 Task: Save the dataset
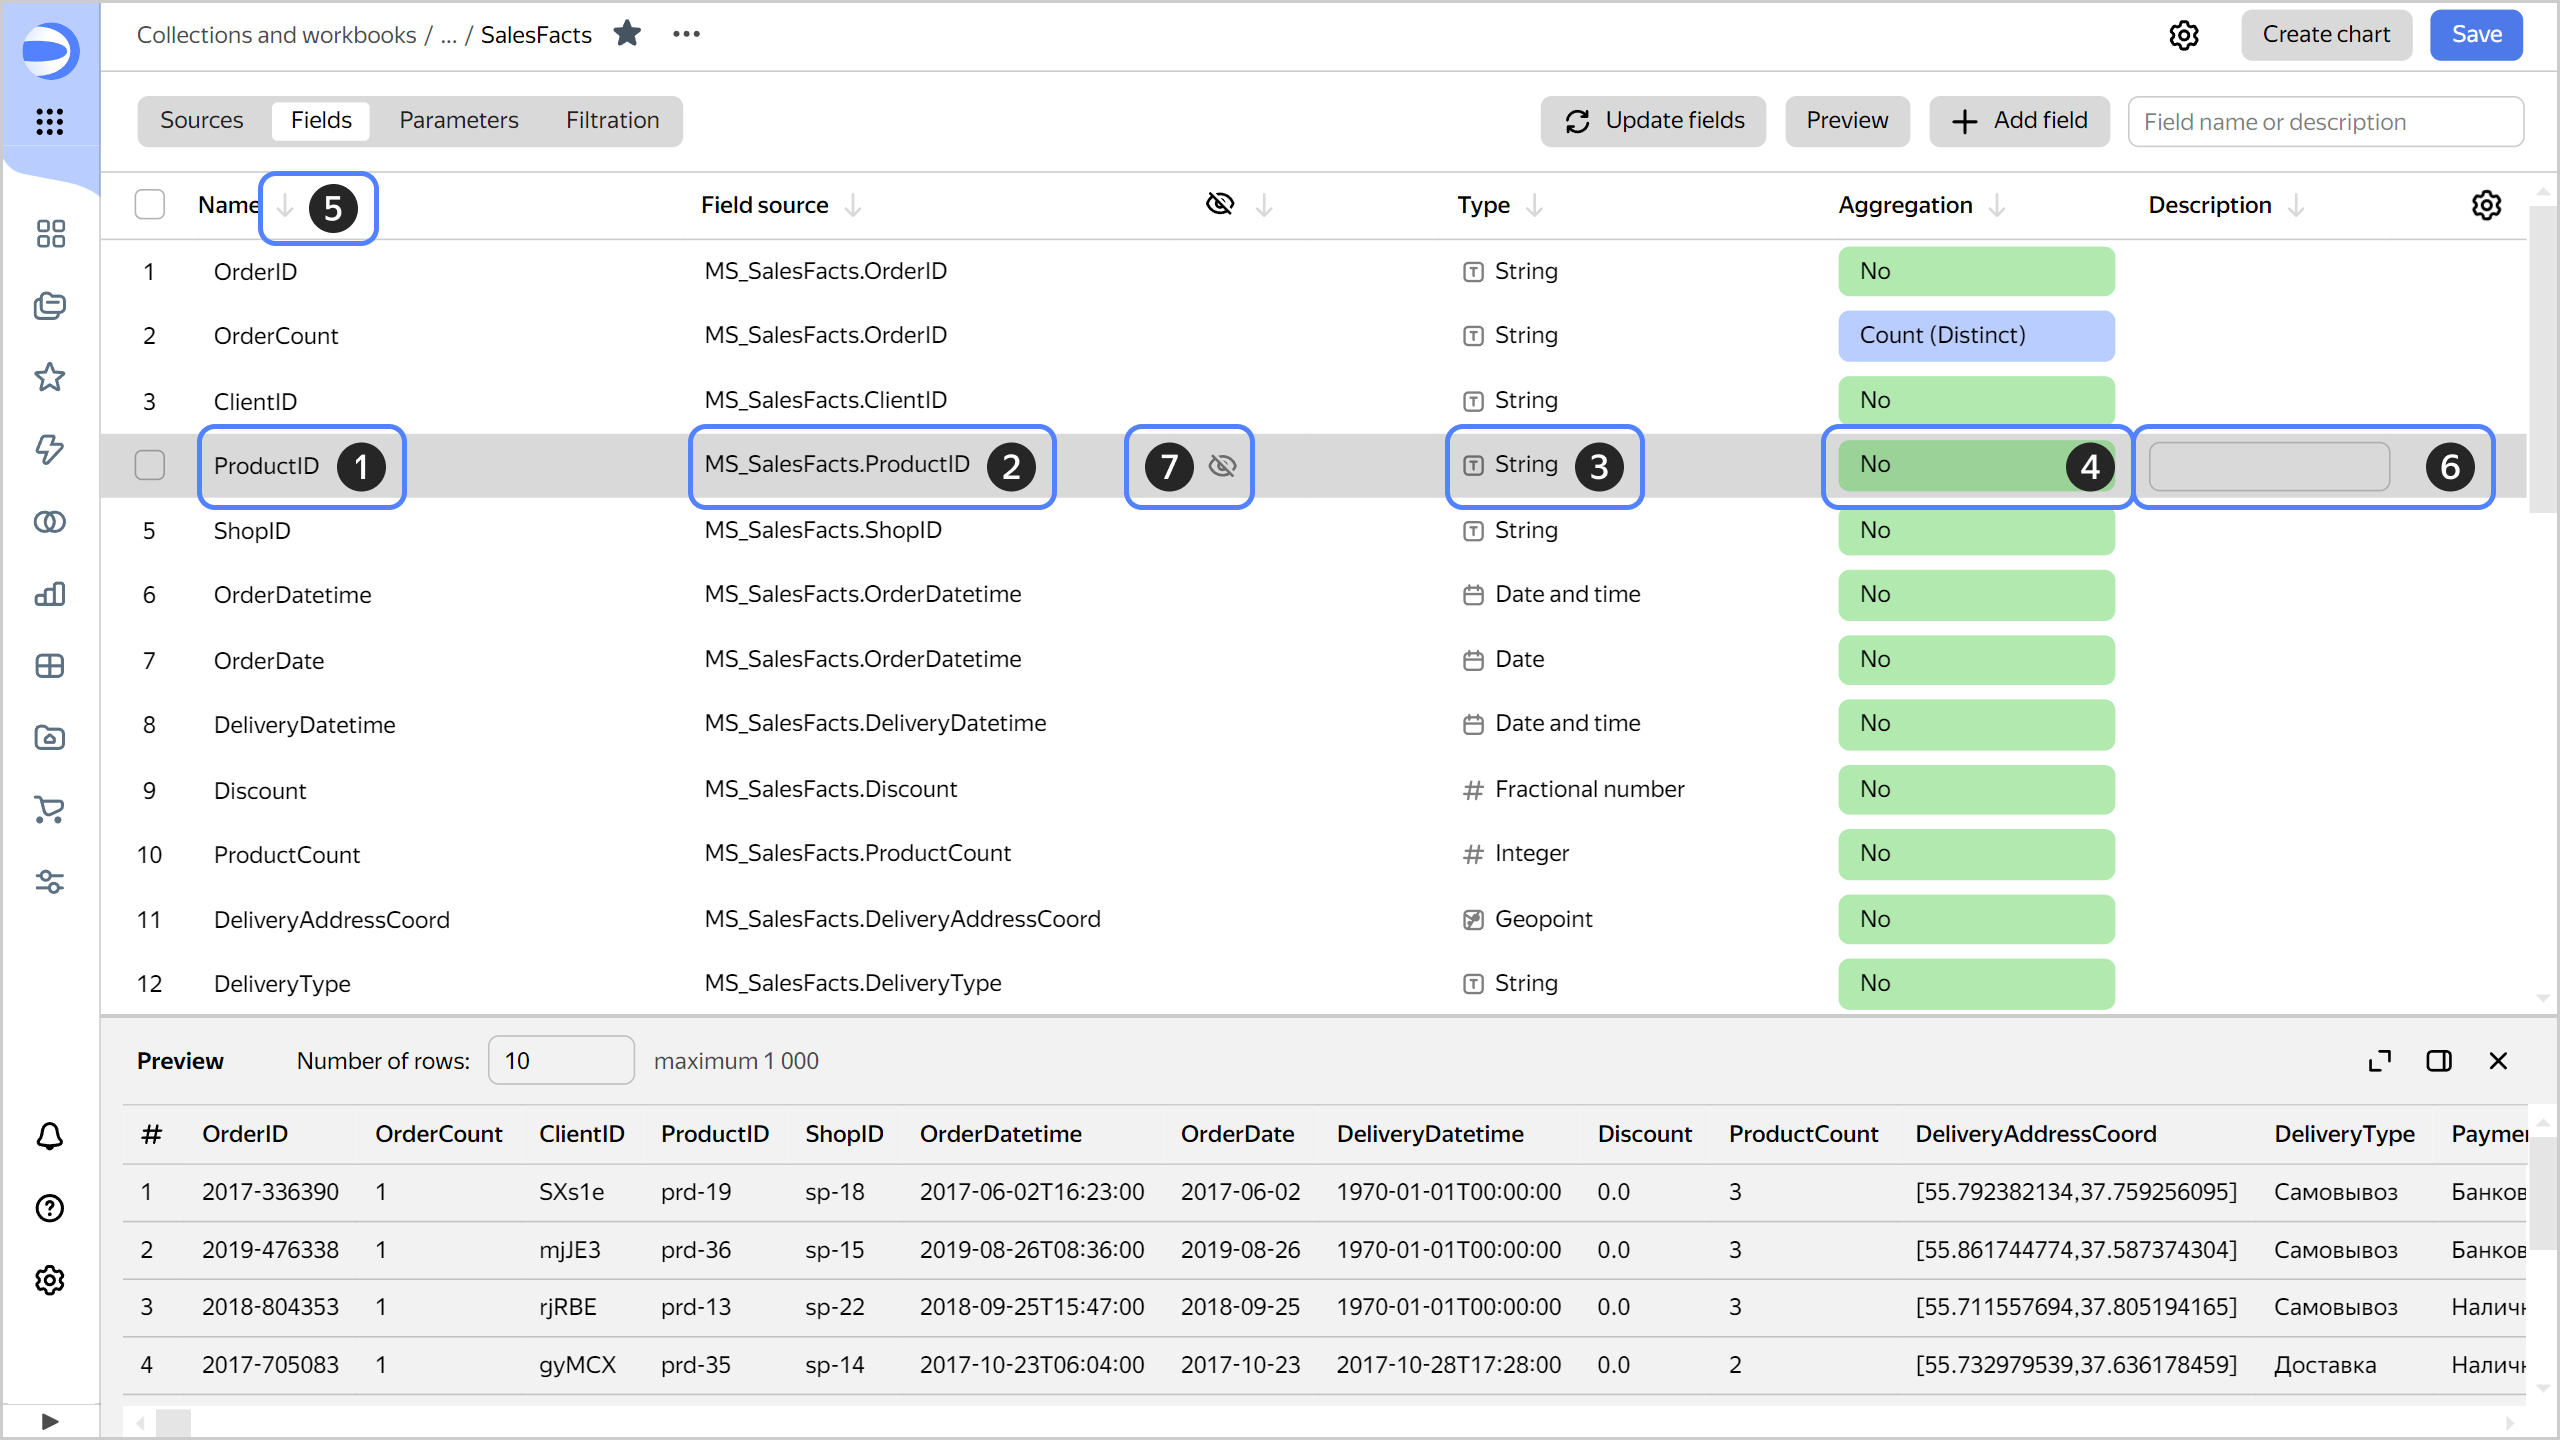pos(2476,35)
